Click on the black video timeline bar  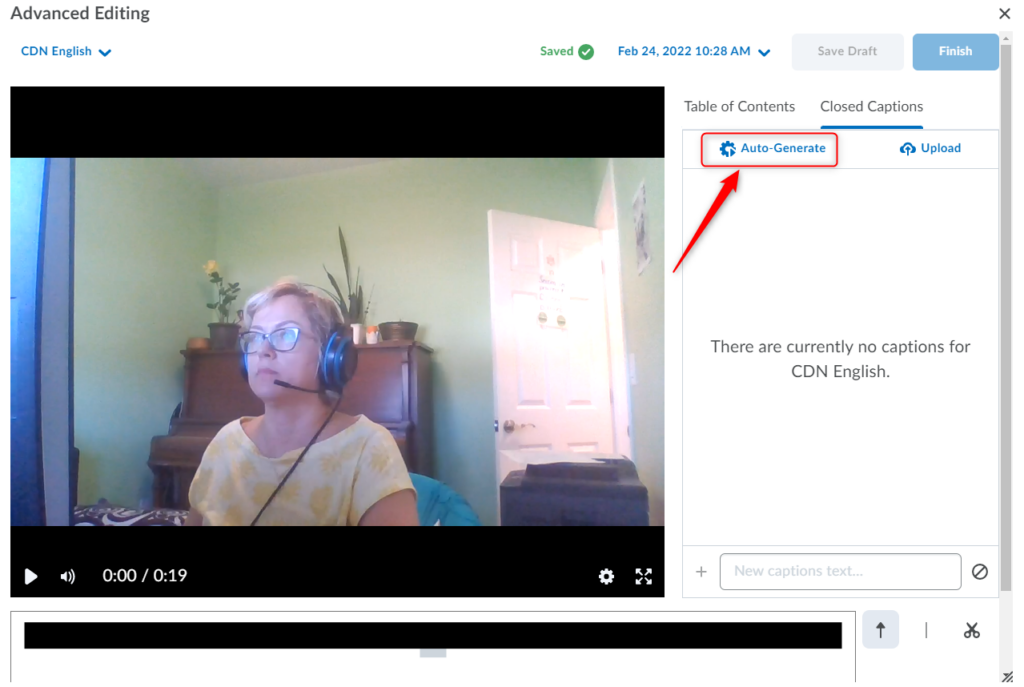click(x=432, y=635)
